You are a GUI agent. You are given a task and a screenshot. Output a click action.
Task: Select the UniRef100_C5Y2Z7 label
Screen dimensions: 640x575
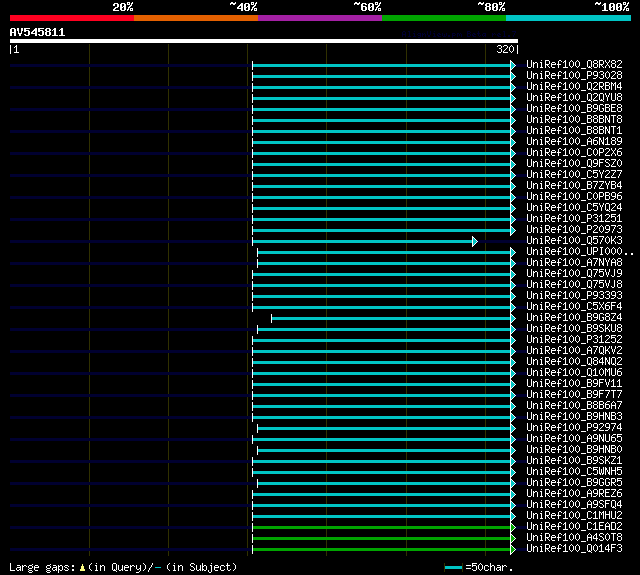[x=574, y=175]
